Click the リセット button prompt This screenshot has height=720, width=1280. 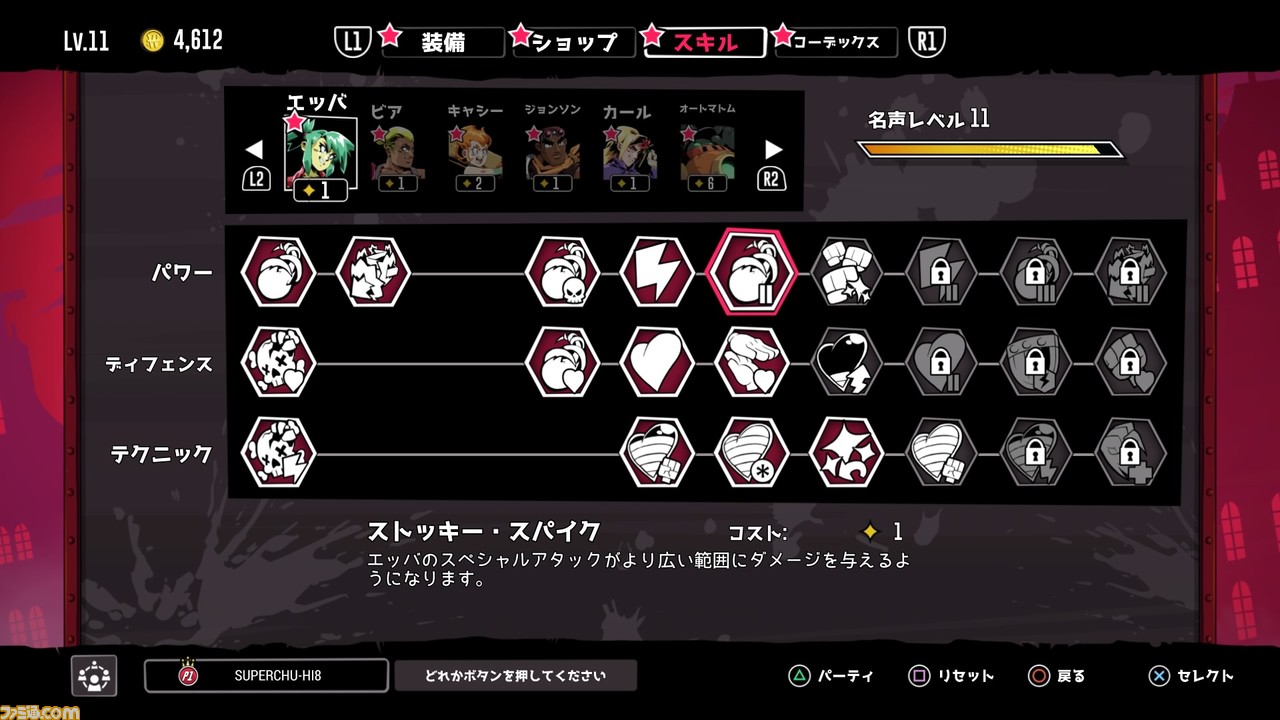951,676
